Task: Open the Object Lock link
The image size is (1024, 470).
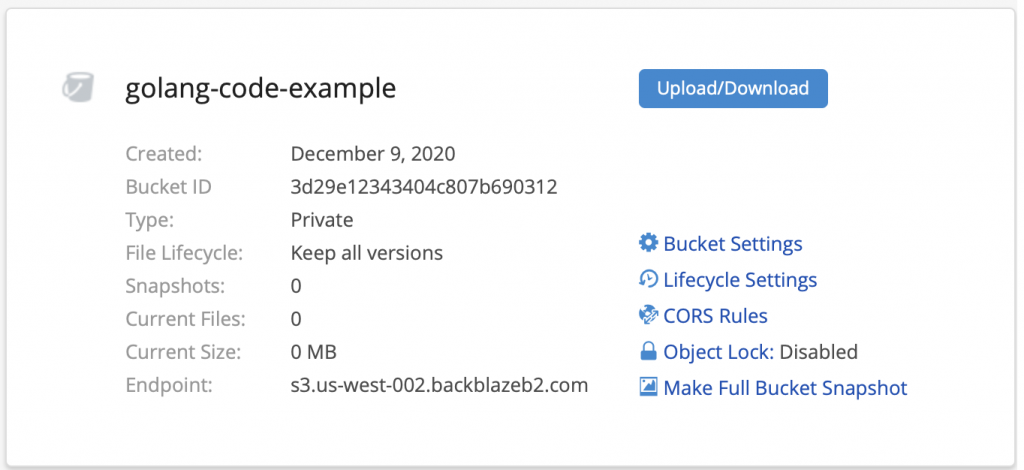Action: click(x=718, y=352)
